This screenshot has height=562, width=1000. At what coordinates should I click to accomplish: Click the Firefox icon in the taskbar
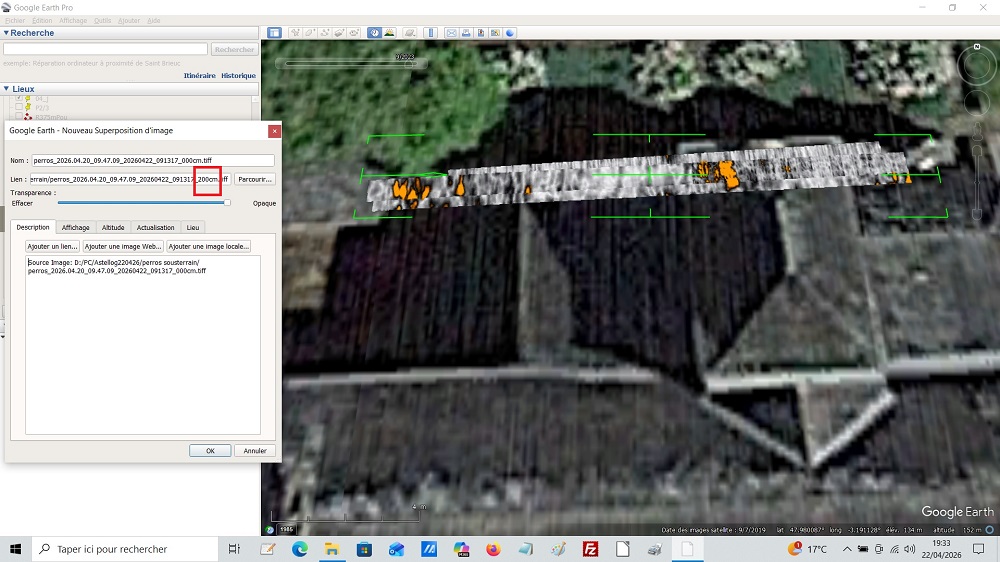[x=493, y=549]
